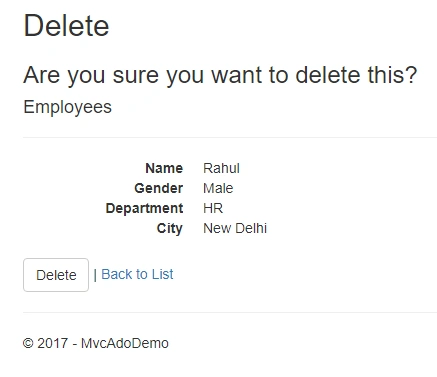The image size is (437, 377).
Task: Click the Gender field label
Action: coord(159,188)
